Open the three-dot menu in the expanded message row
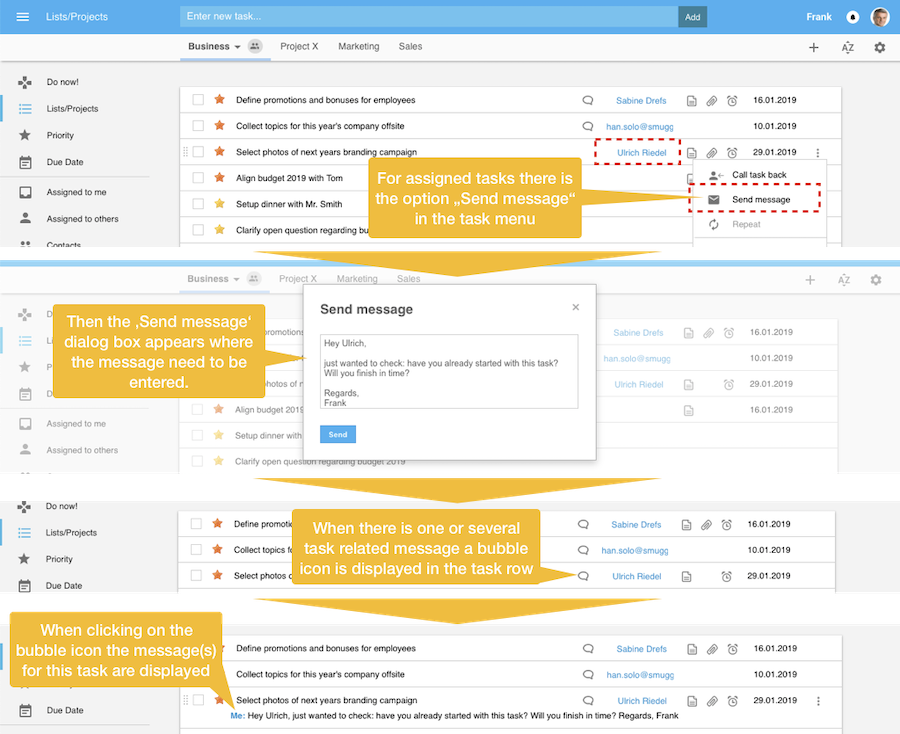Screen dimensions: 900x734 click(818, 701)
